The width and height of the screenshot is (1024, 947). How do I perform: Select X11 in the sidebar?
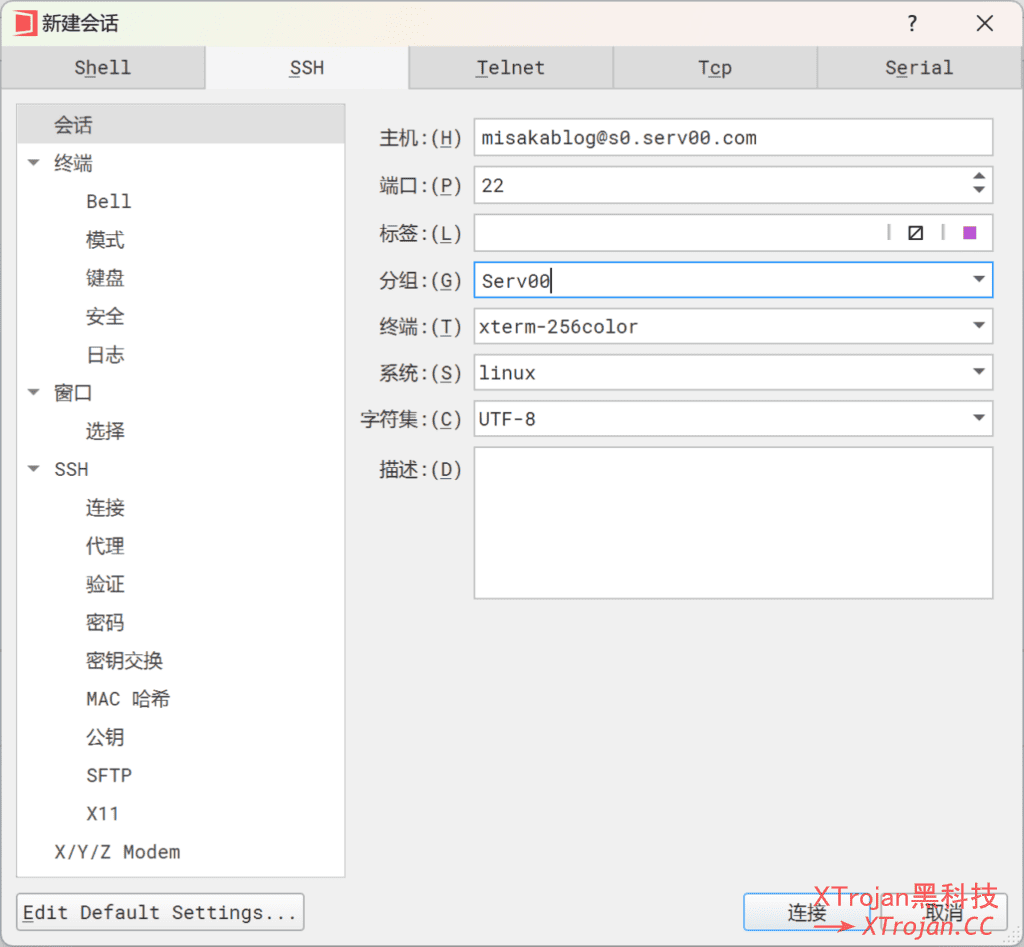105,813
